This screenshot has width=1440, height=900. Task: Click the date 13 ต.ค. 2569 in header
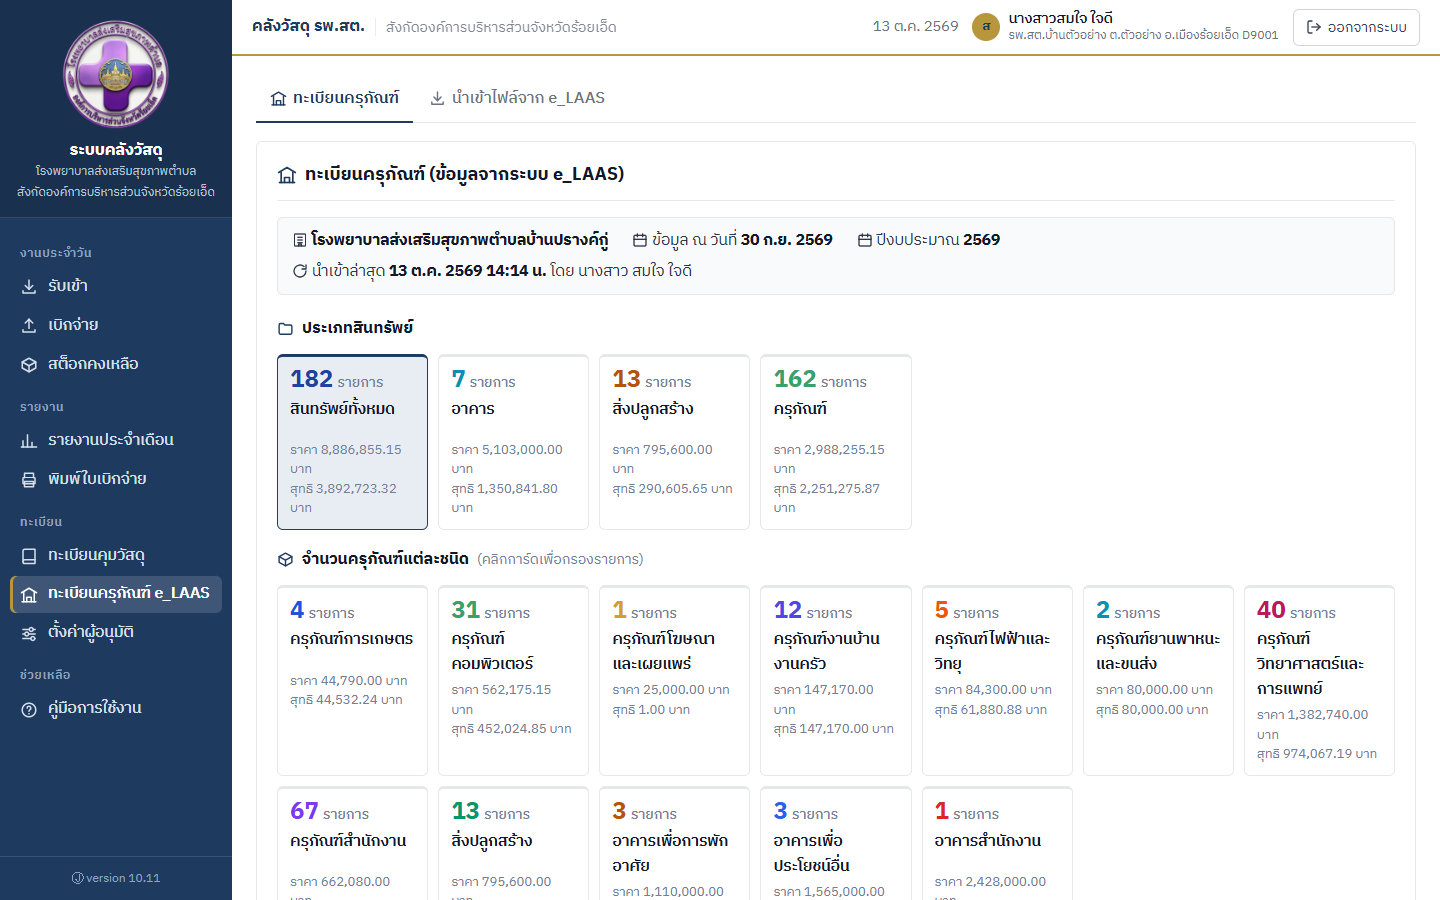tap(915, 26)
